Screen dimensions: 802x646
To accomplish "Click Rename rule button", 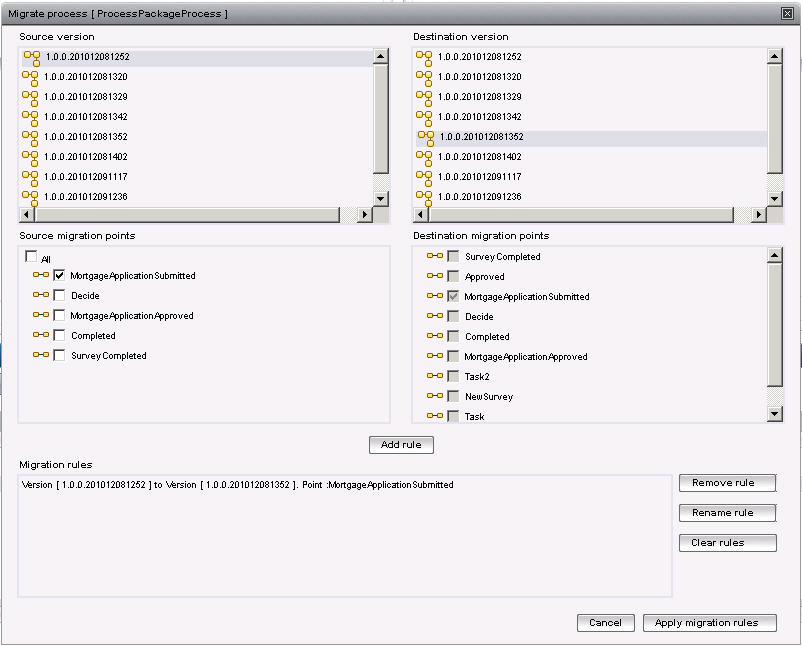I will (728, 513).
